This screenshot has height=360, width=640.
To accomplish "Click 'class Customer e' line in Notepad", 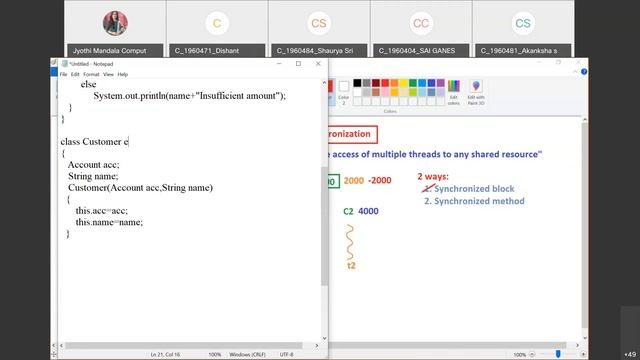I will coord(94,142).
